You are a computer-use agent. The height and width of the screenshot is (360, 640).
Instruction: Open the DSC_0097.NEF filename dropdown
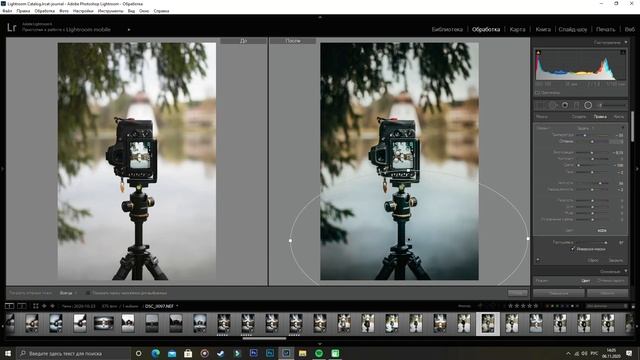tap(162, 306)
